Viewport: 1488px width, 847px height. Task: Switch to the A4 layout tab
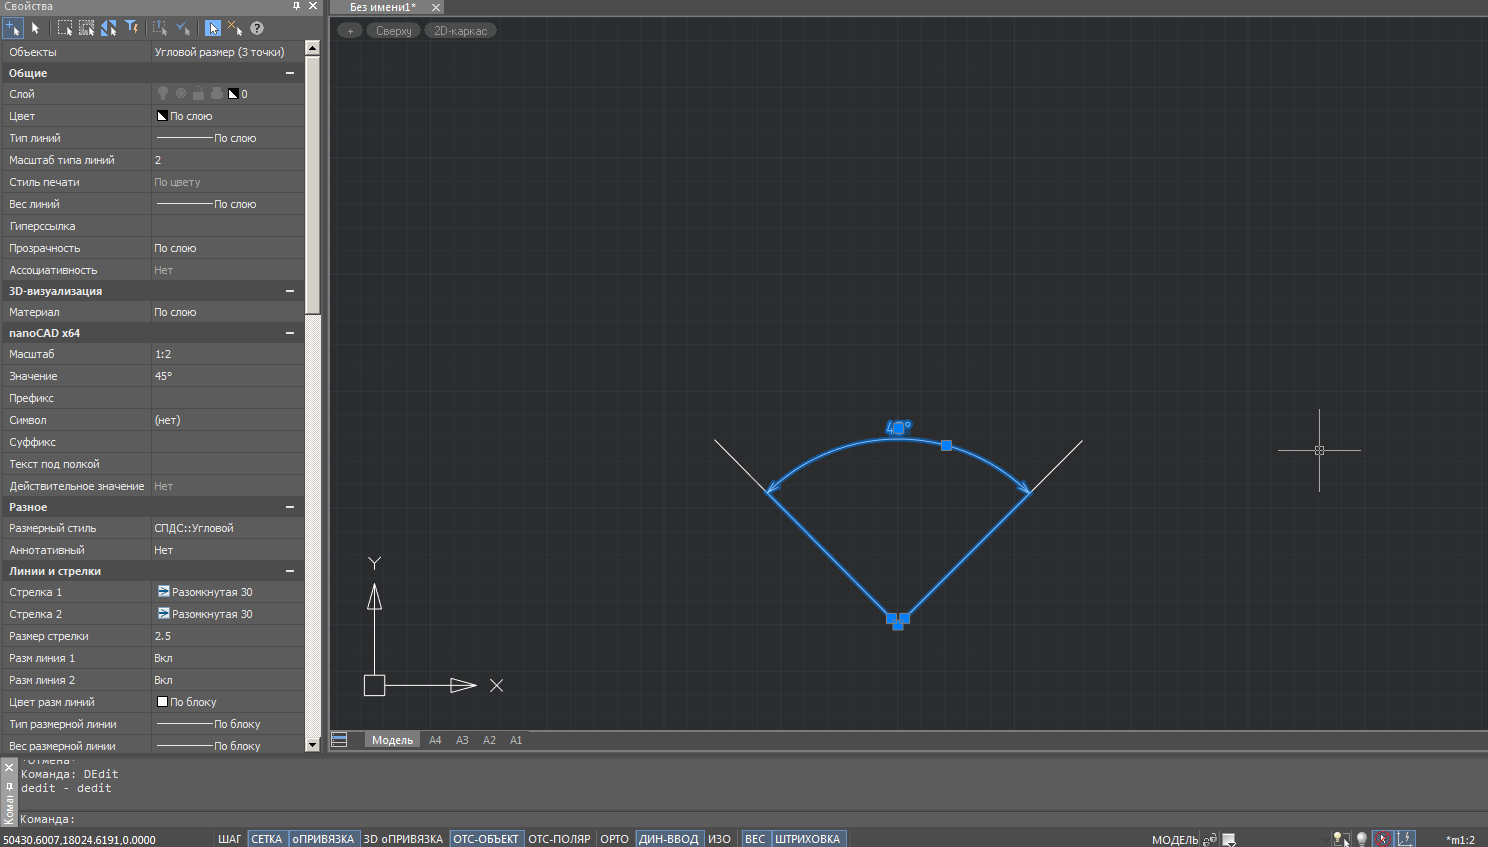[435, 740]
